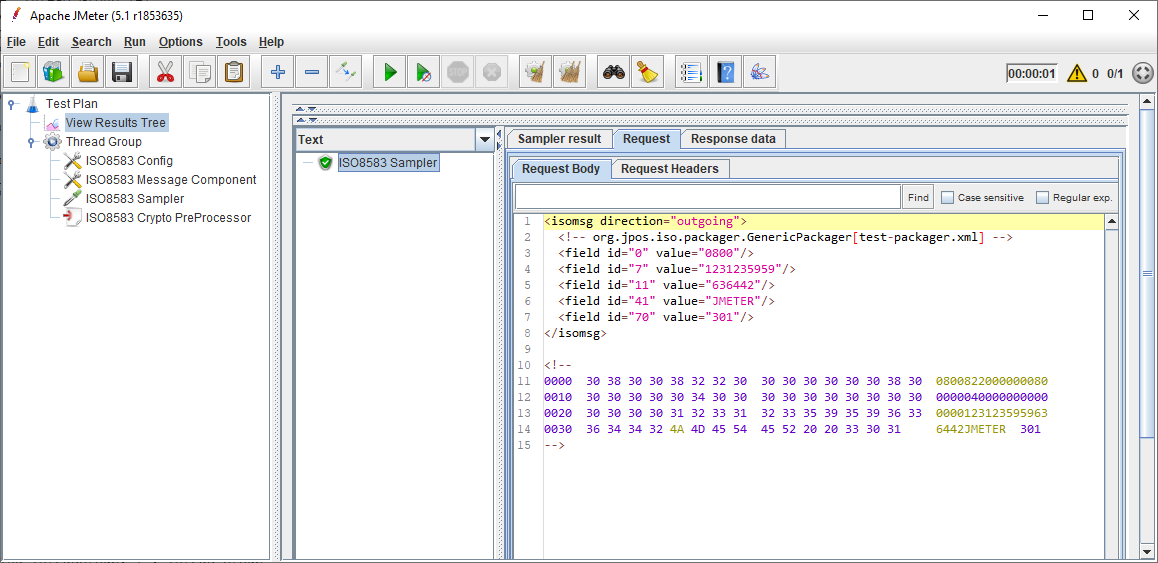This screenshot has width=1158, height=563.
Task: Save the test plan with floppy icon
Action: click(122, 72)
